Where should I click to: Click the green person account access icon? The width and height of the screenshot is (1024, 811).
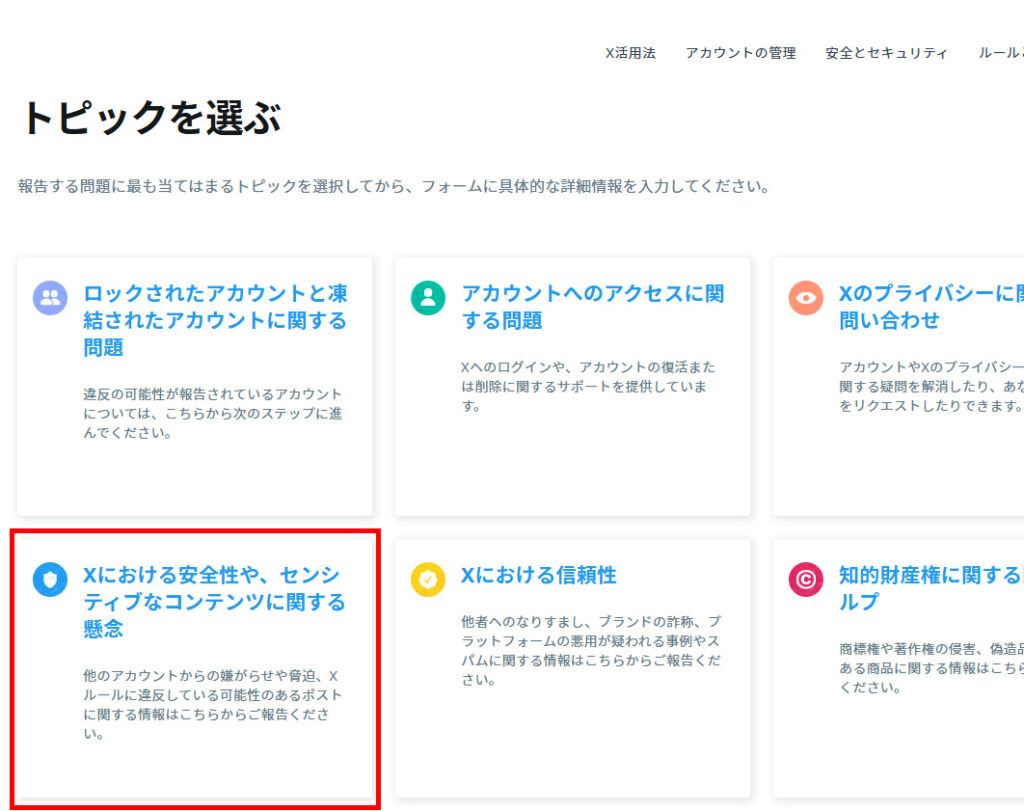[x=428, y=297]
